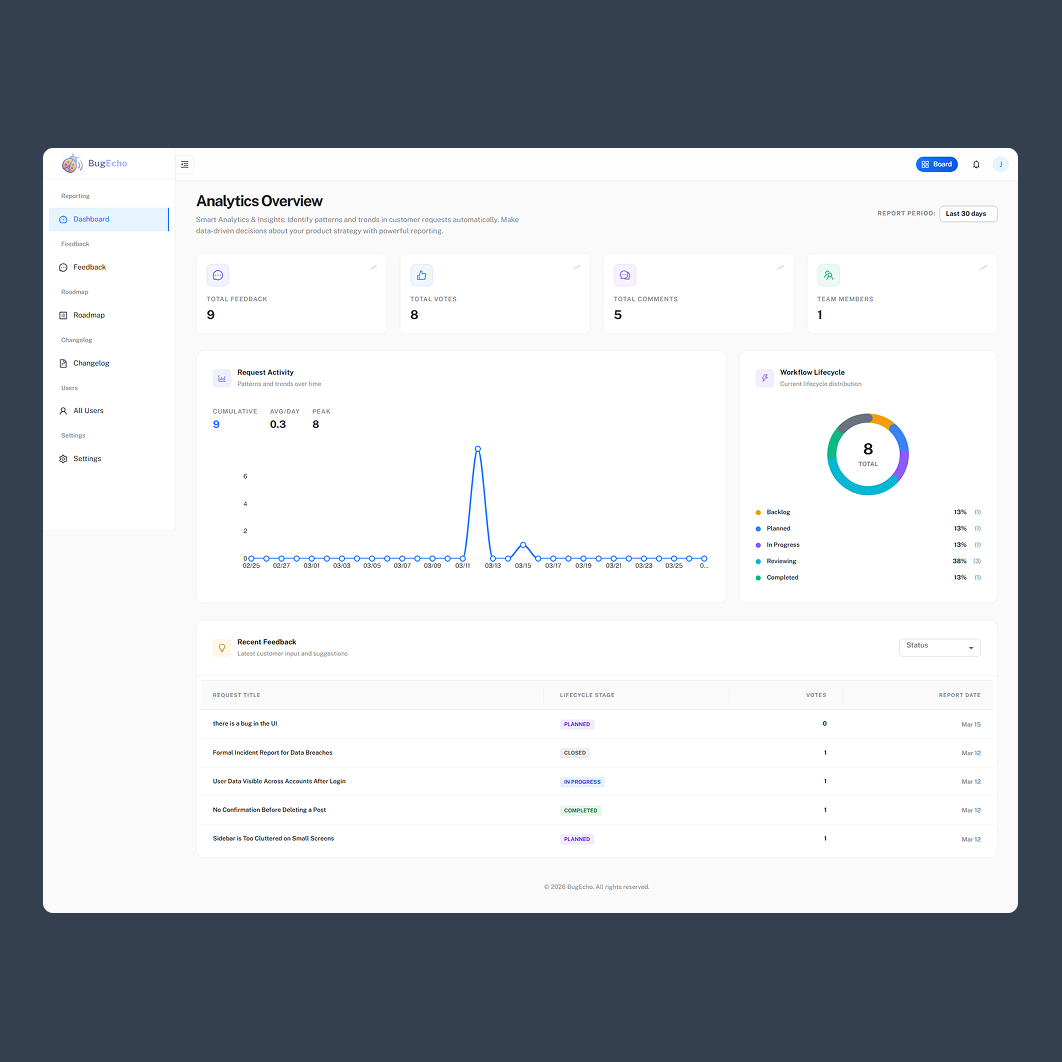The height and width of the screenshot is (1062, 1062).
Task: Click the Feedback speech-bubble icon in sidebar
Action: (x=63, y=267)
